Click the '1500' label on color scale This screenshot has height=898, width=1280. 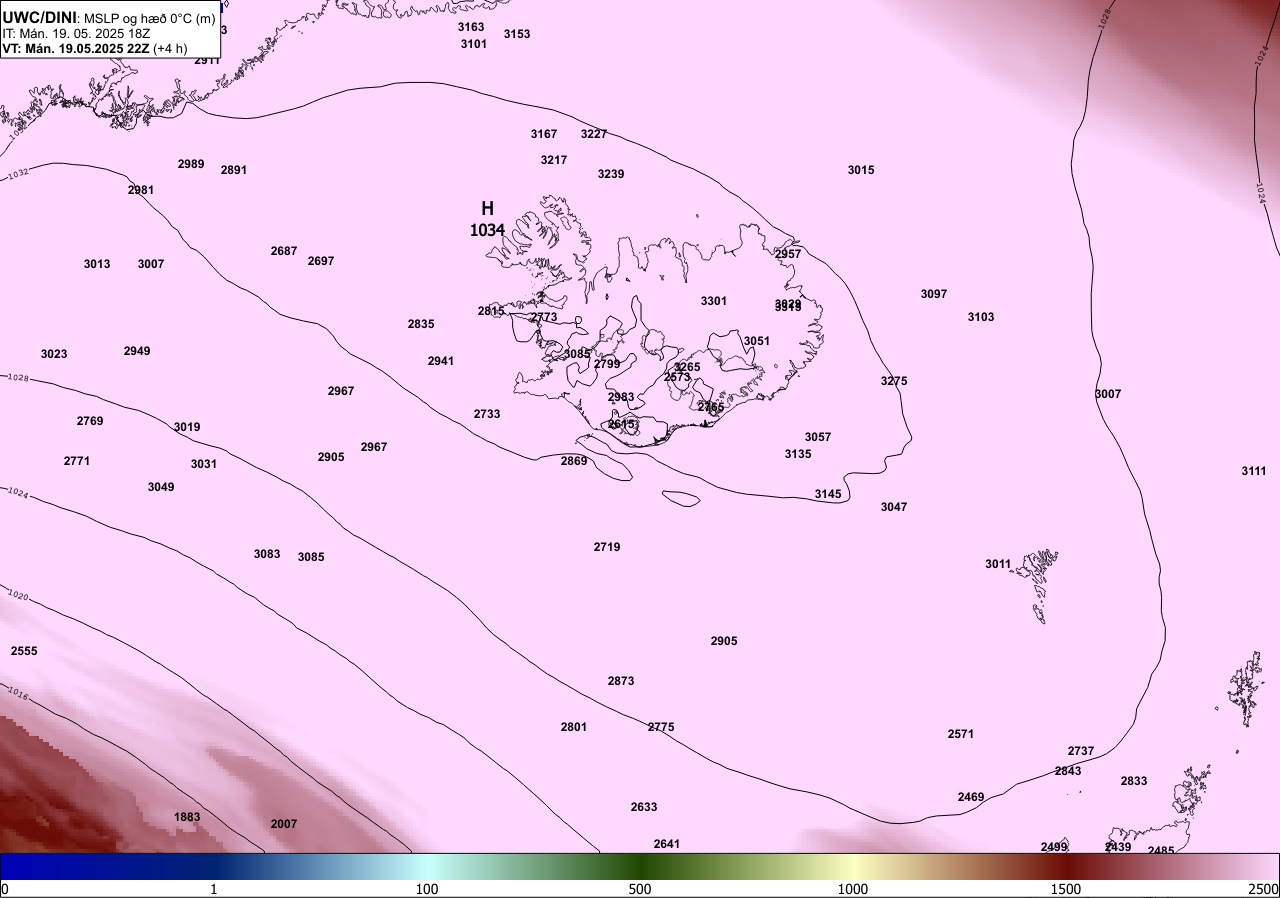pyautogui.click(x=1066, y=889)
